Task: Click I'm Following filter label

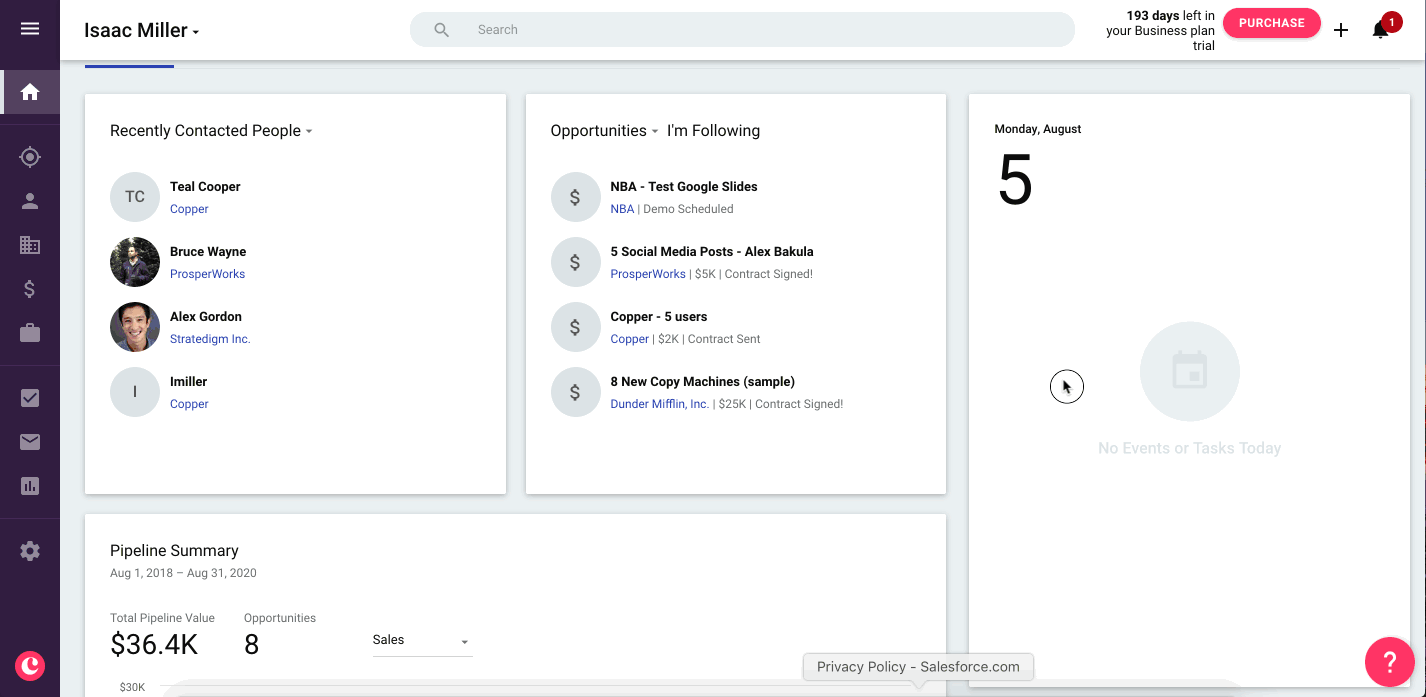Action: pyautogui.click(x=713, y=131)
